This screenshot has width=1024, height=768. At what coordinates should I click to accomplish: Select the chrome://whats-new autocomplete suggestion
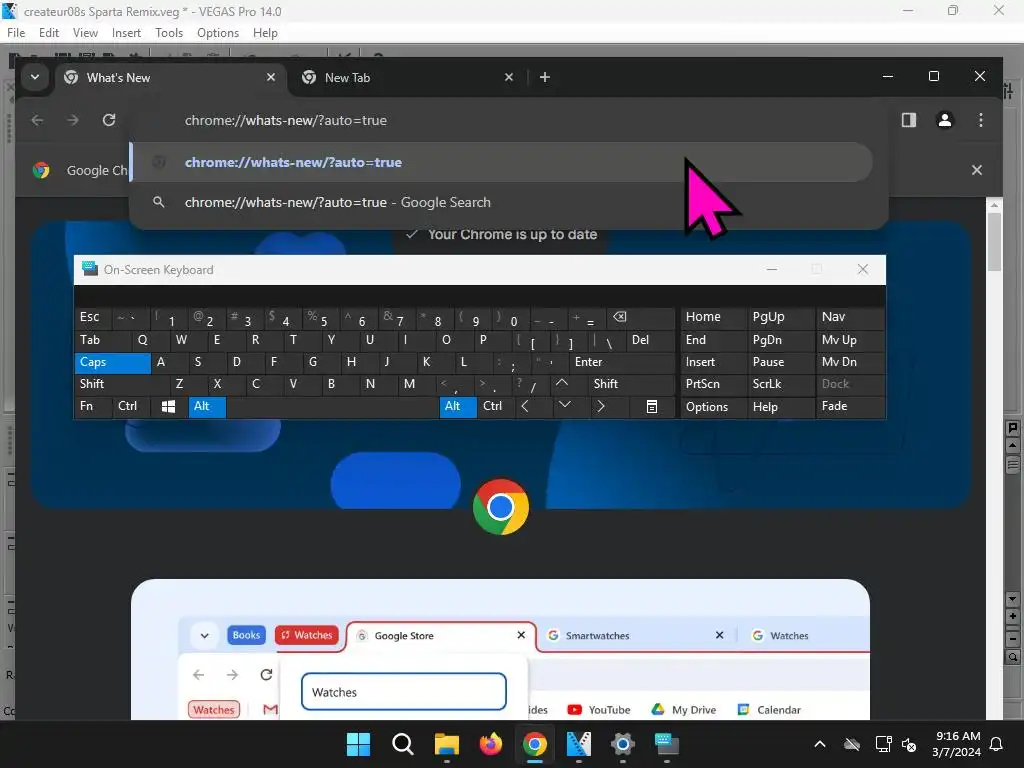(x=501, y=163)
